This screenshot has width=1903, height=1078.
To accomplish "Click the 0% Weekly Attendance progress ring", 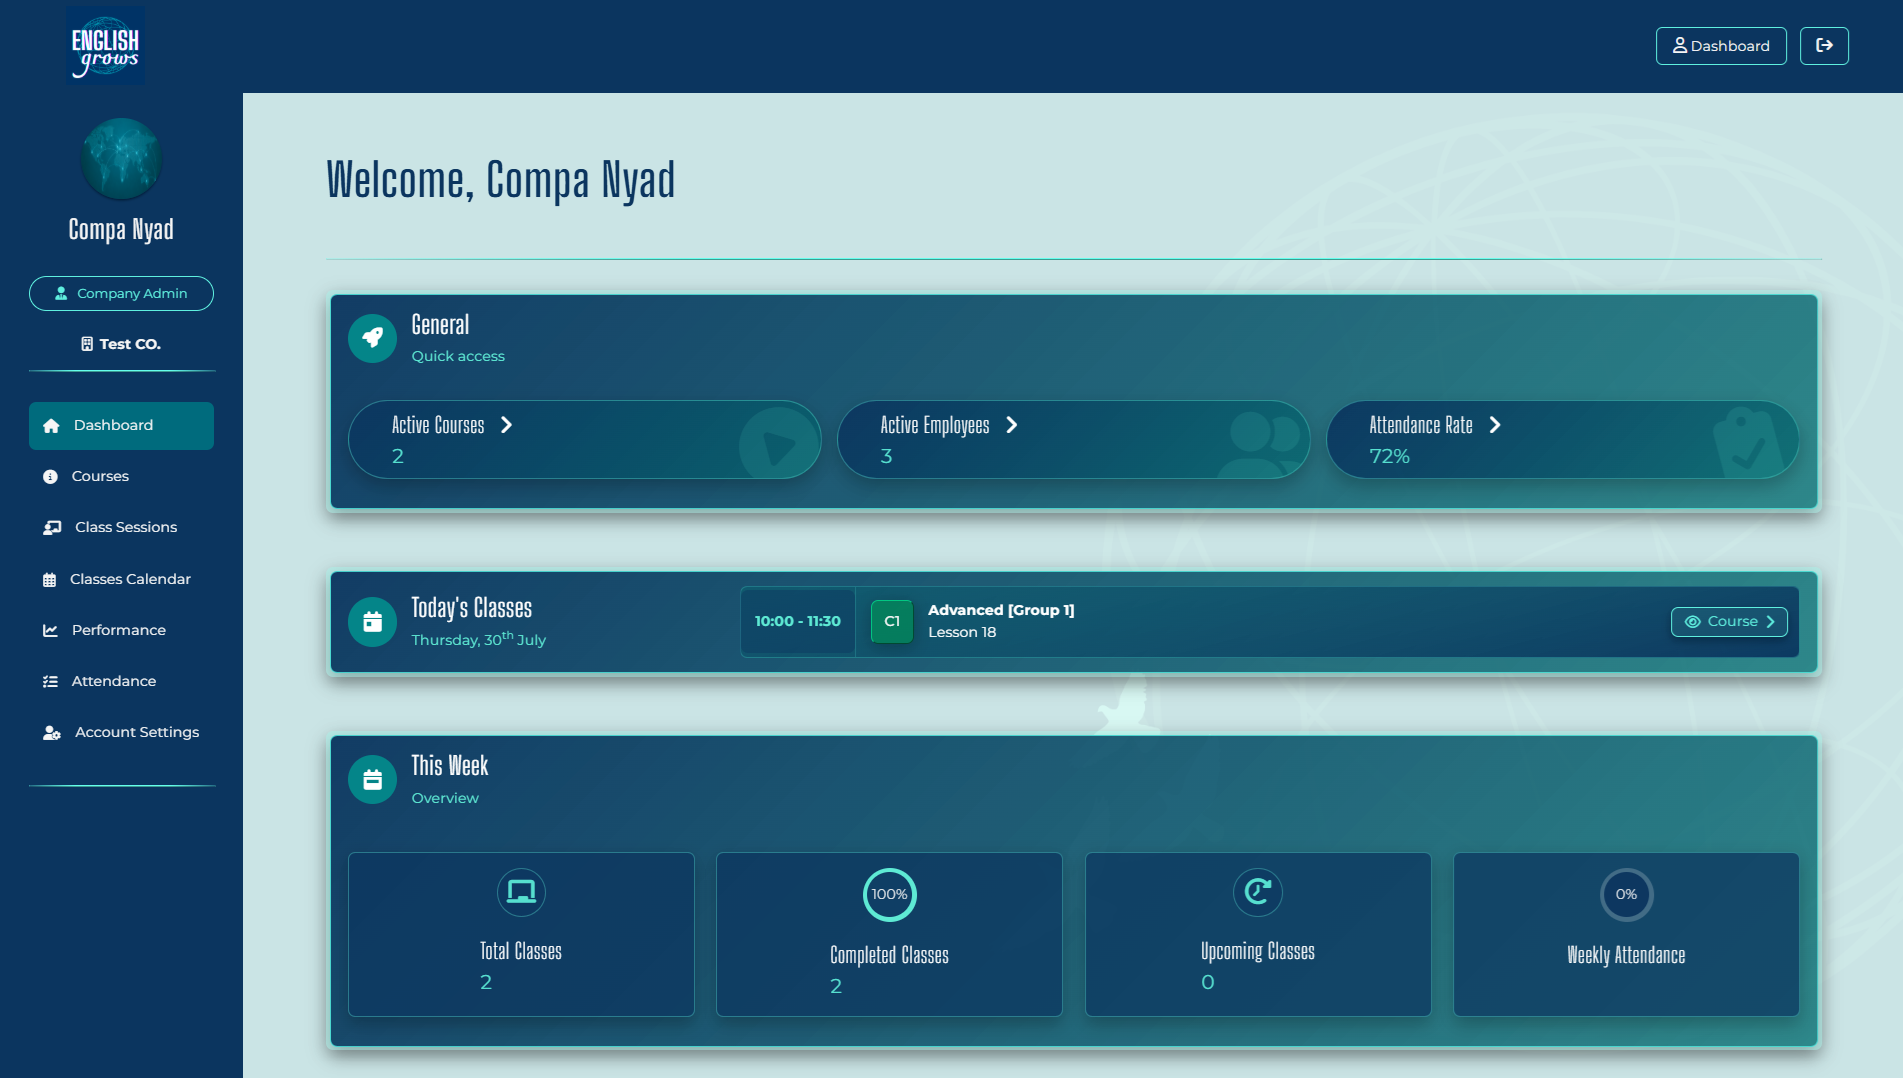I will click(x=1626, y=895).
